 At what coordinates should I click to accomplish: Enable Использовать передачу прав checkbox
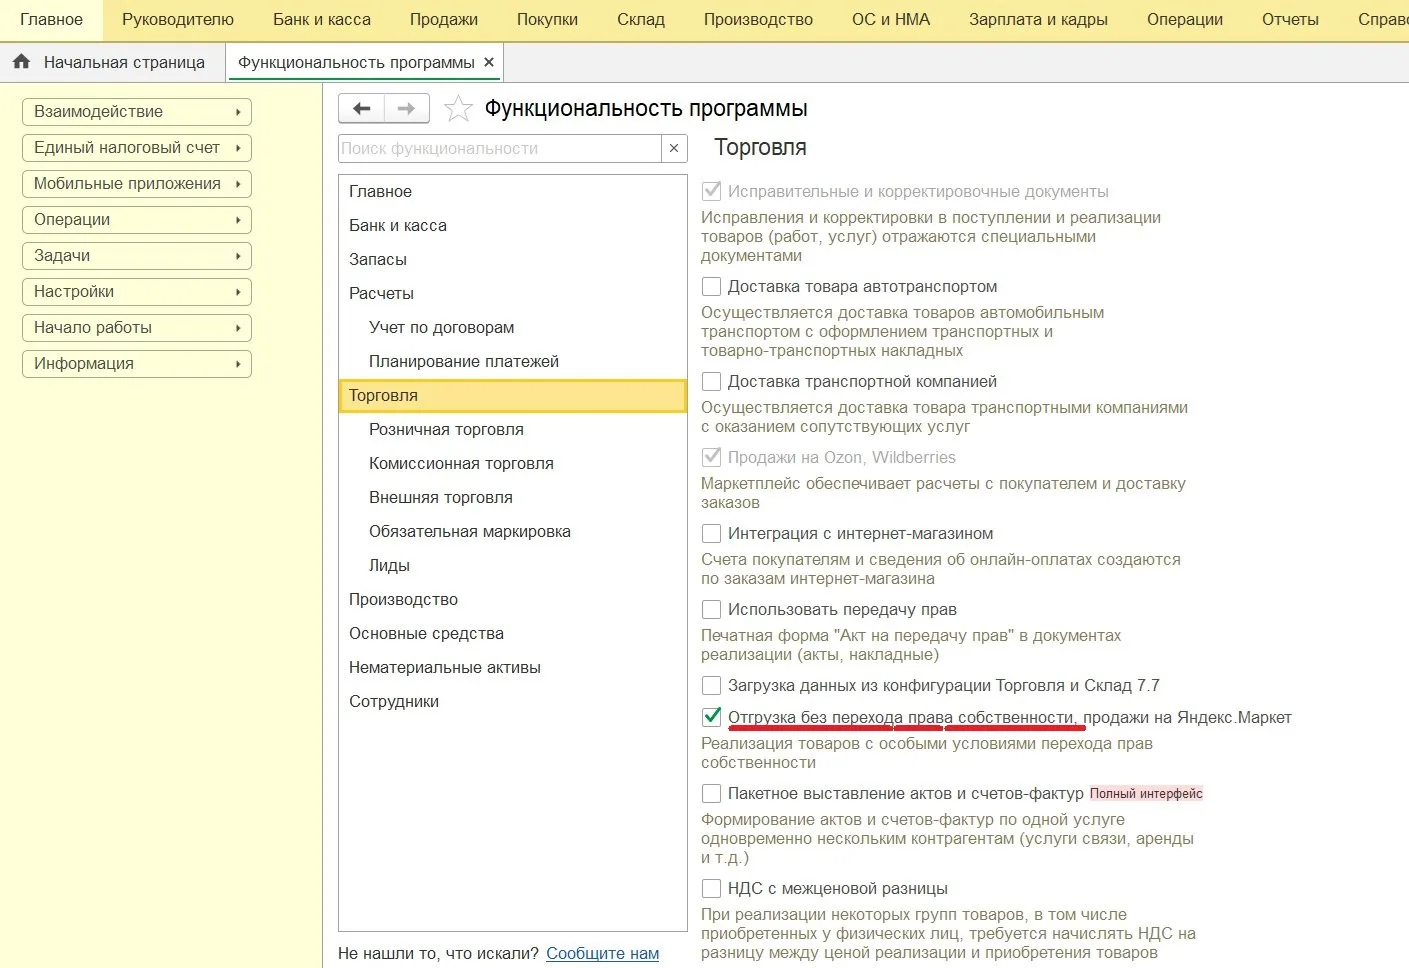[x=712, y=609]
